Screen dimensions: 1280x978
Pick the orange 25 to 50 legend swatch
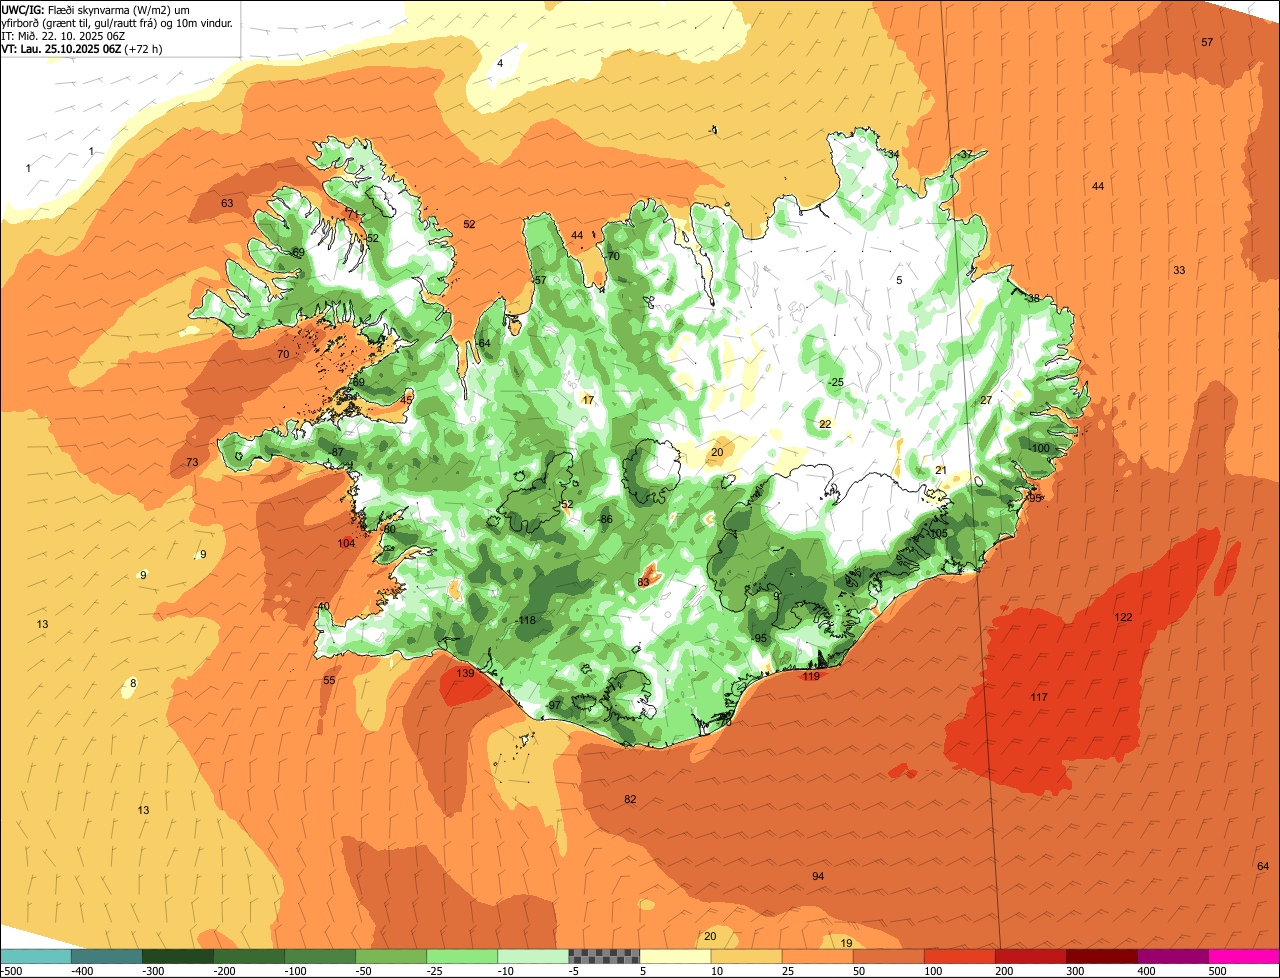pos(817,956)
